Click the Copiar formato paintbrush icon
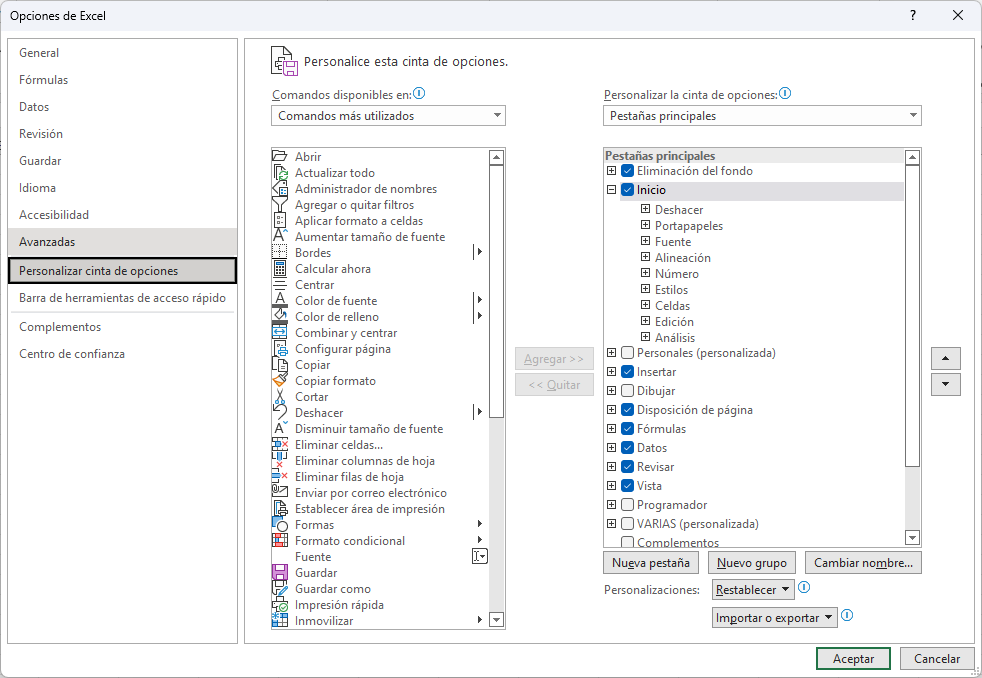The height and width of the screenshot is (678, 982). point(279,381)
